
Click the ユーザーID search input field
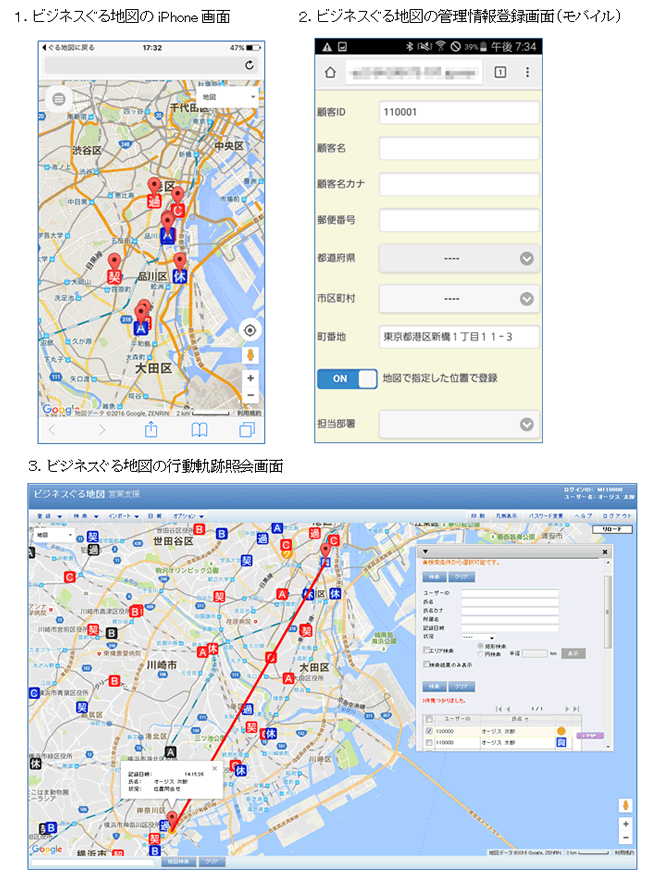coord(510,593)
